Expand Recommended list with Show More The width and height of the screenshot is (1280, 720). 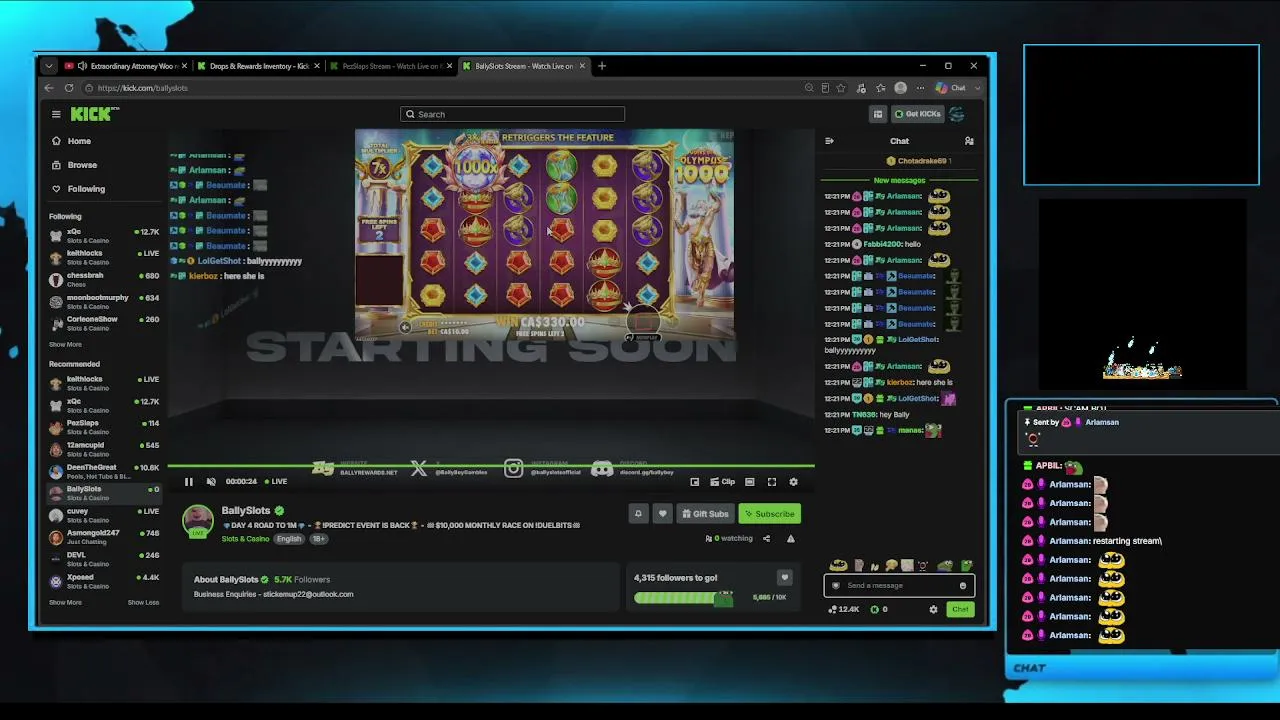65,602
